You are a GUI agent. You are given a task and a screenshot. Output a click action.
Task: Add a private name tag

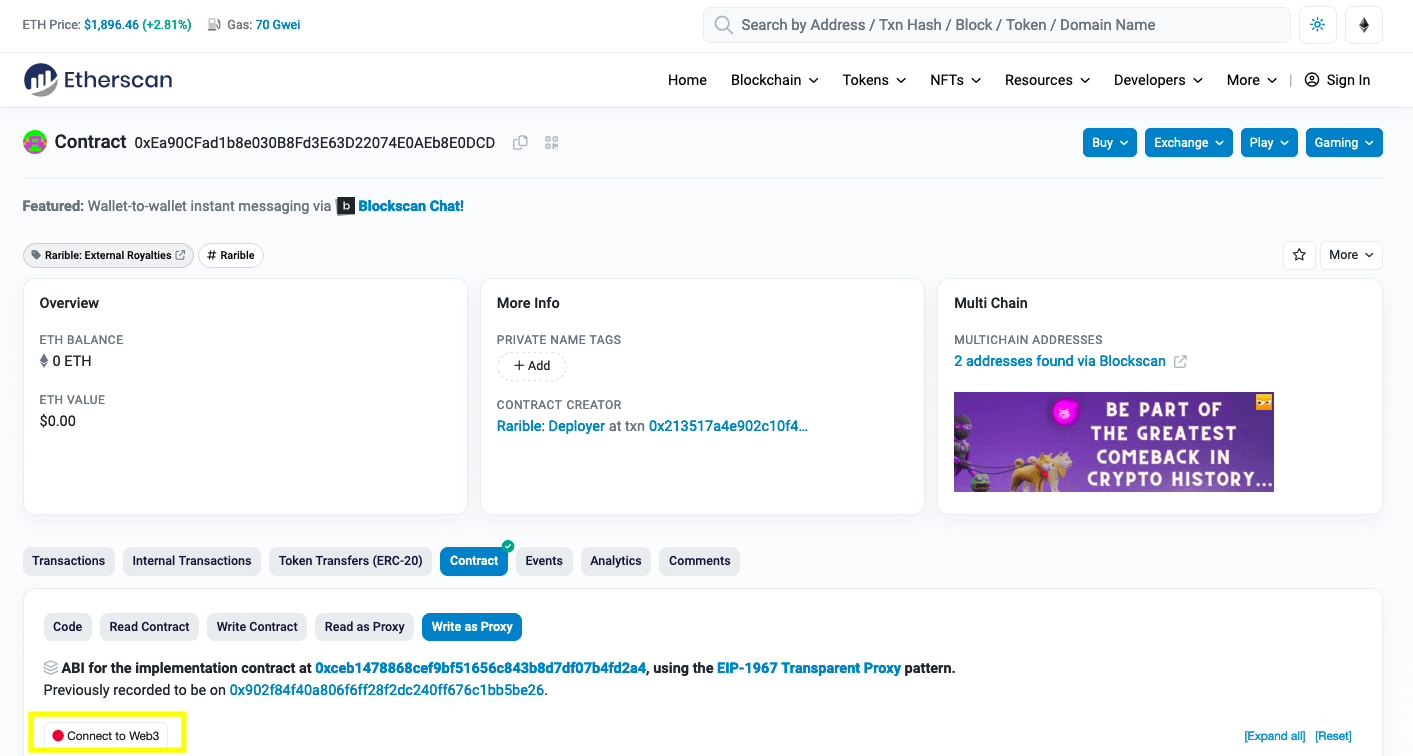(x=532, y=366)
